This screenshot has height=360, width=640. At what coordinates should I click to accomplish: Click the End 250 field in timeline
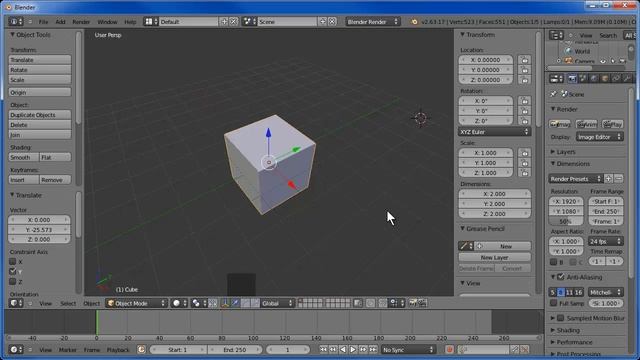[x=235, y=350]
